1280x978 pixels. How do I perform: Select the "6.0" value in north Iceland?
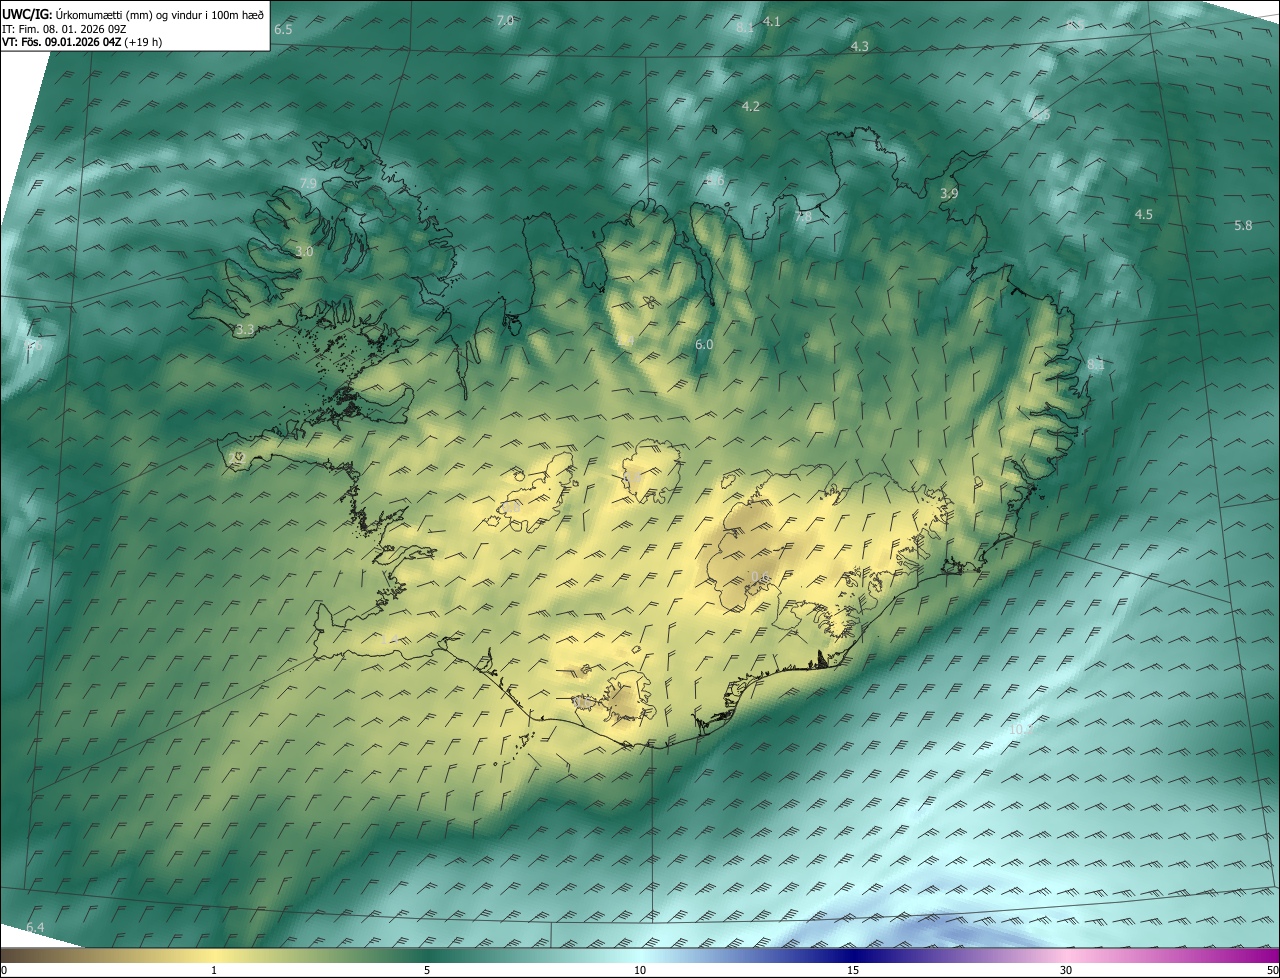tap(704, 344)
